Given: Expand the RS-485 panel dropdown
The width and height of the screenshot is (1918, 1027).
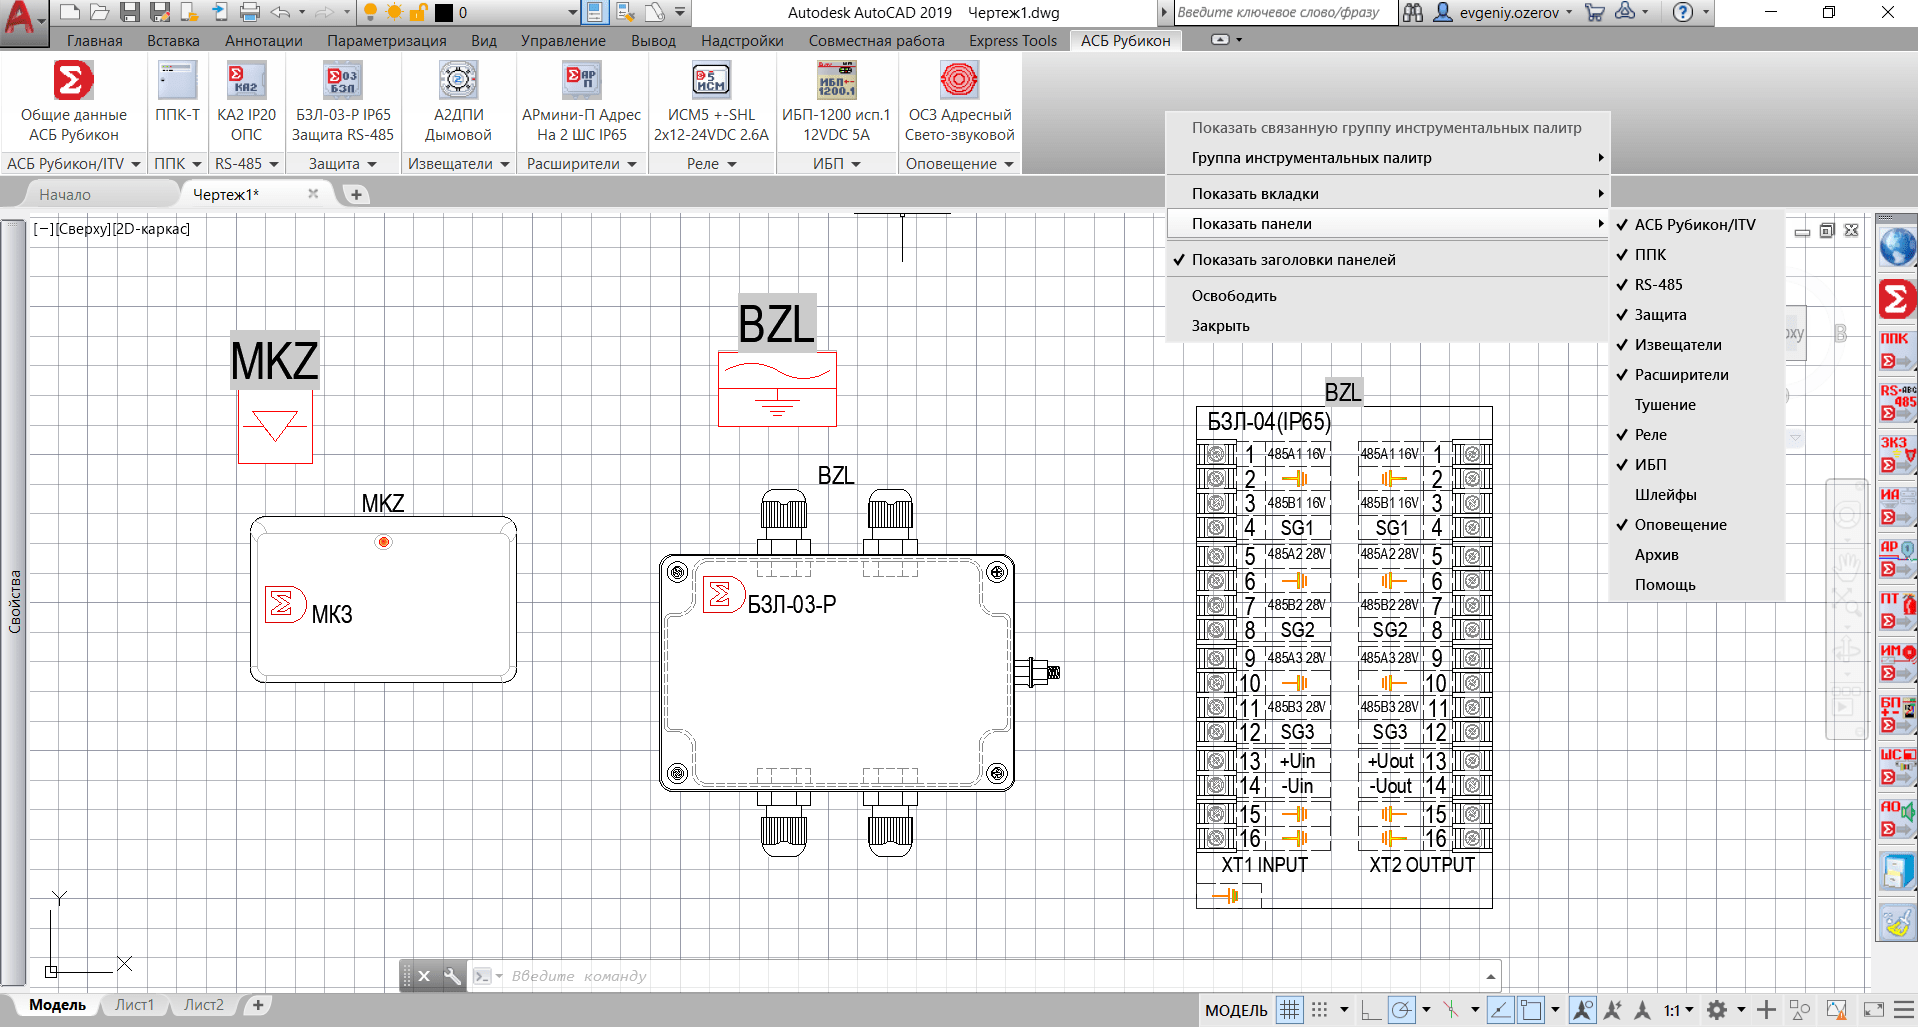Looking at the screenshot, I should (x=246, y=163).
